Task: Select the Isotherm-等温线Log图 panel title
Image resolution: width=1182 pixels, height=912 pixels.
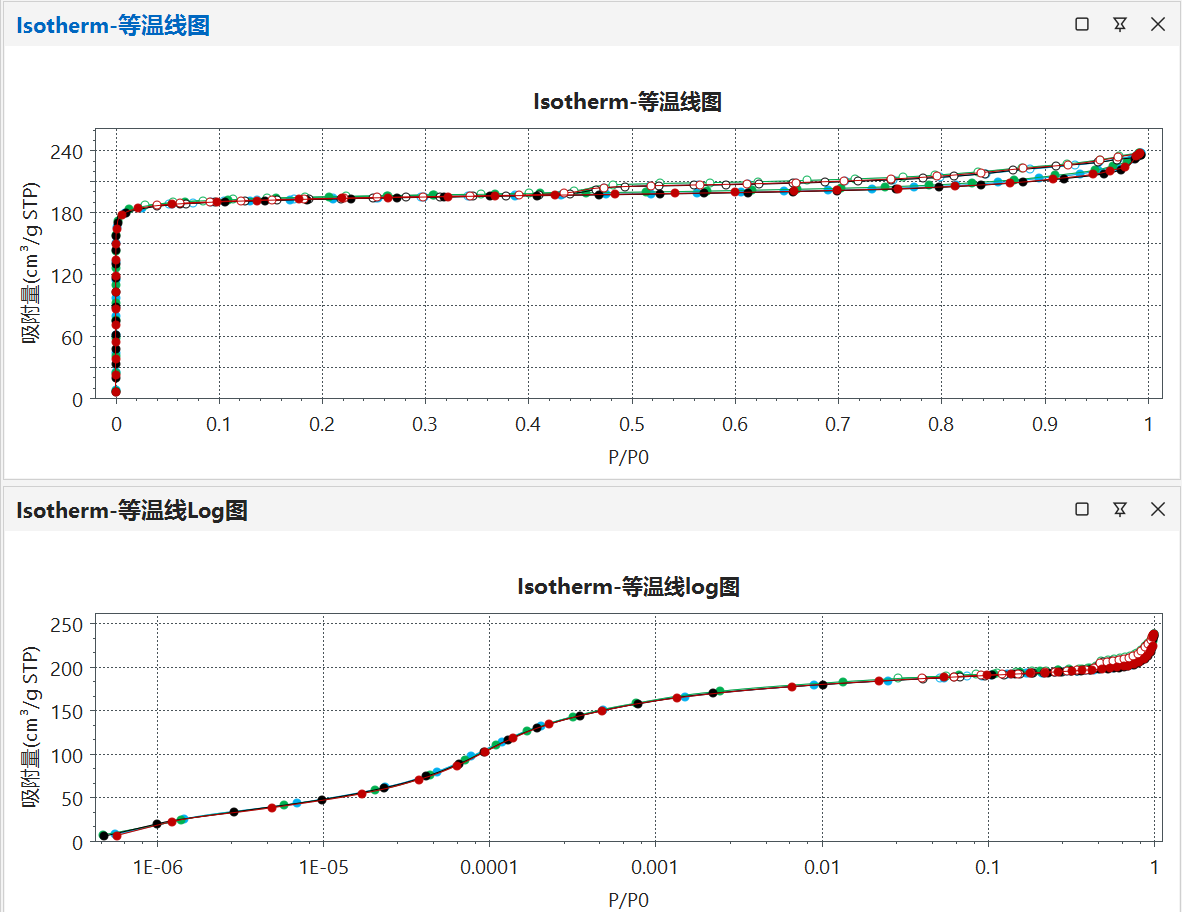Action: point(132,510)
